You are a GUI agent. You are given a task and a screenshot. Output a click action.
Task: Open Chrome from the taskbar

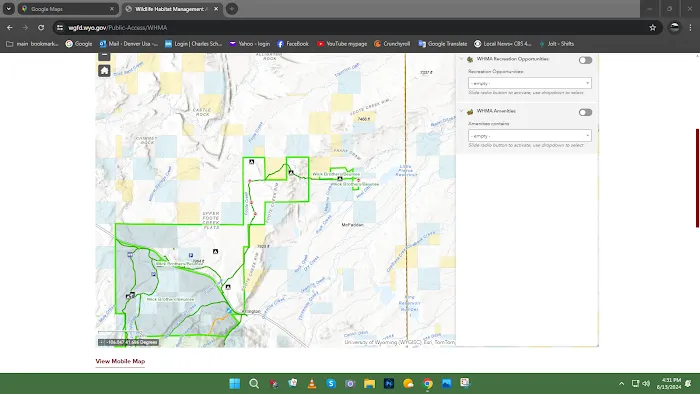pos(428,383)
